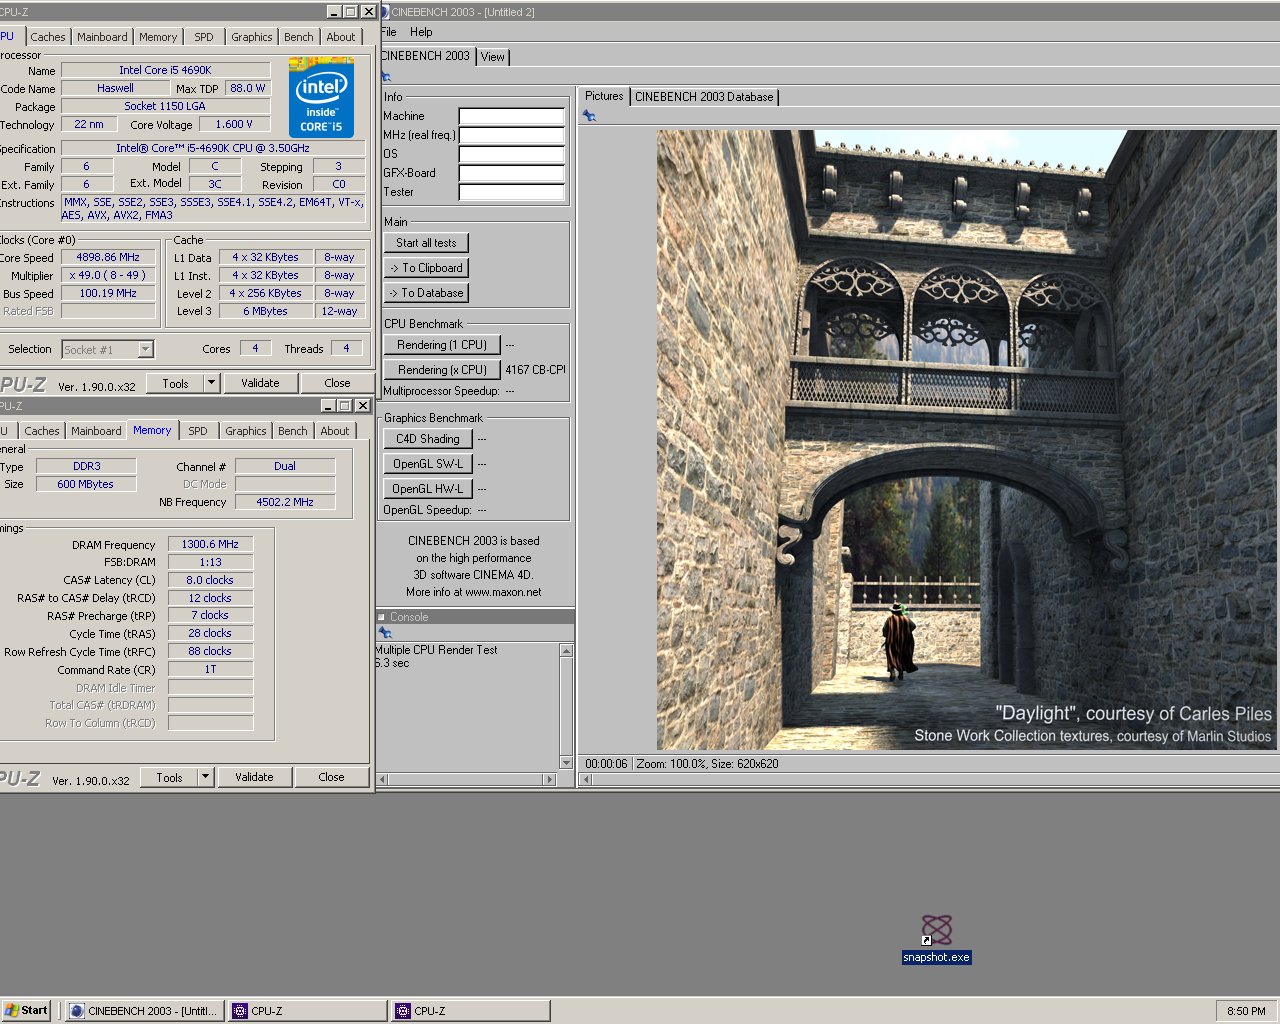Open SPD tab in lower CPU-Z window

coord(198,431)
